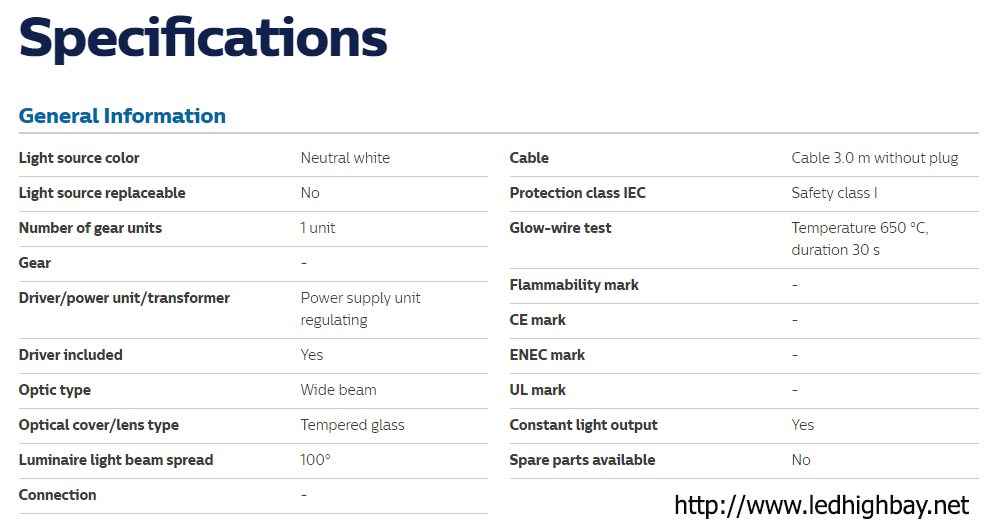
Task: Click the Number of gear units label
Action: [x=90, y=228]
